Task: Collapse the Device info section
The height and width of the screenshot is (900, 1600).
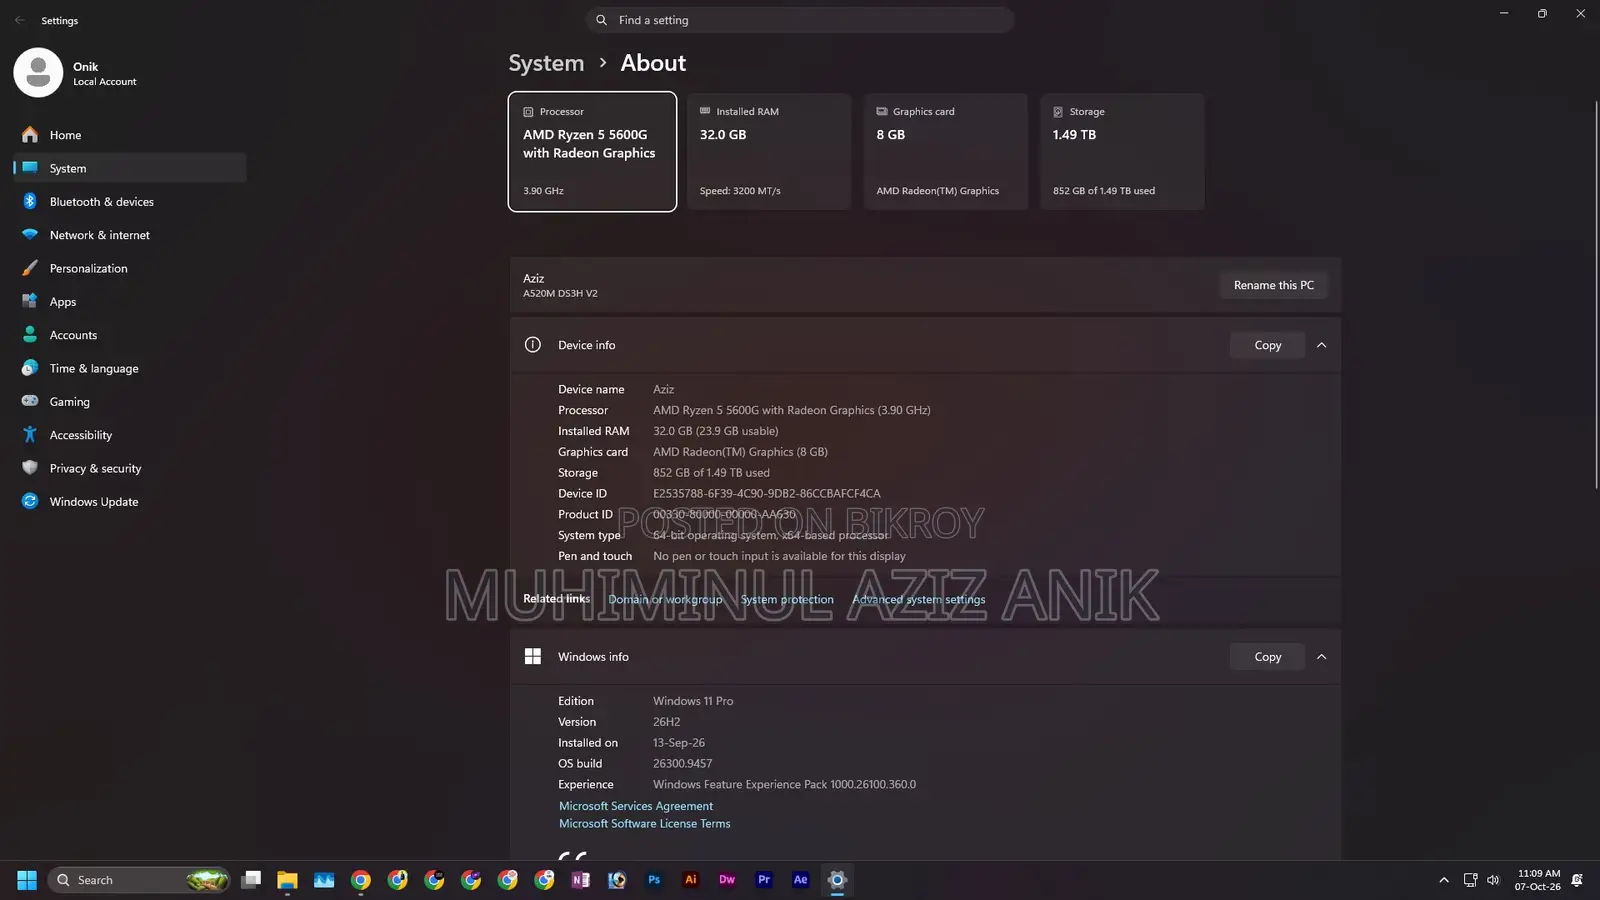Action: 1322,345
